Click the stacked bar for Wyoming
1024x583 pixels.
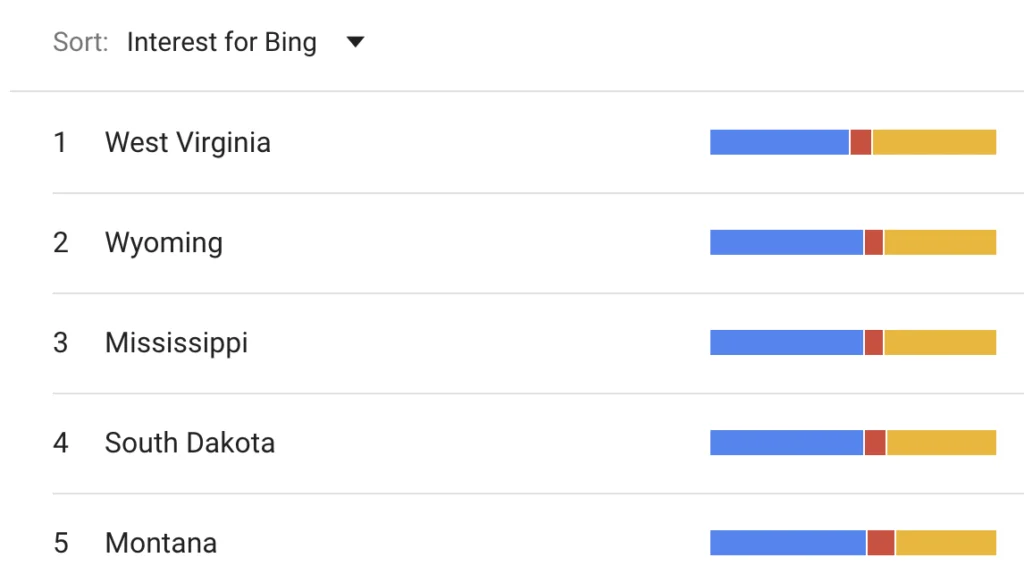point(852,242)
